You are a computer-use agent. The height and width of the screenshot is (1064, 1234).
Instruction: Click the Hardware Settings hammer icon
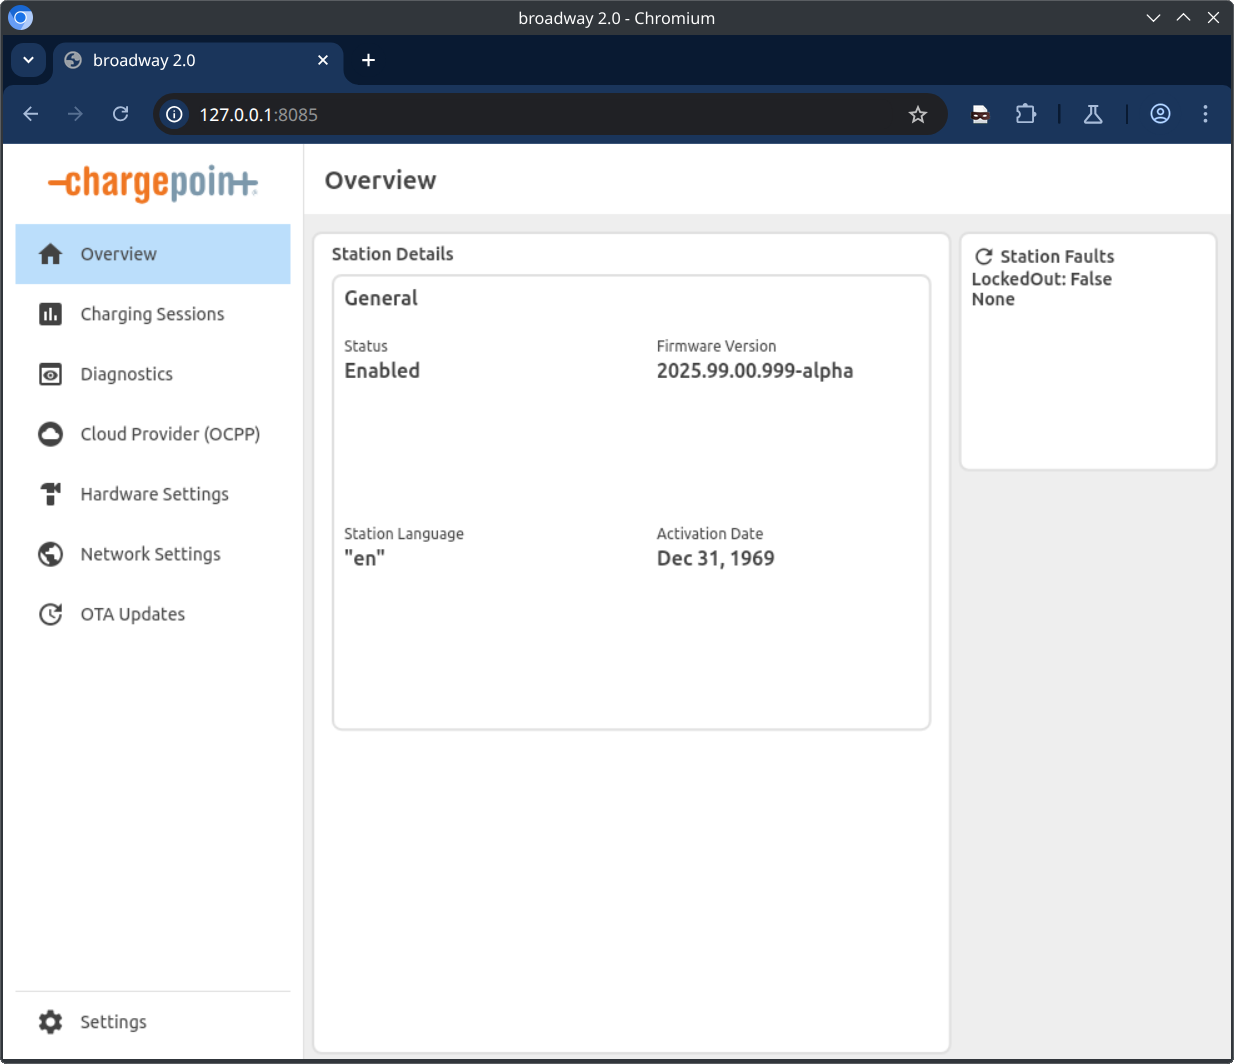click(x=50, y=494)
